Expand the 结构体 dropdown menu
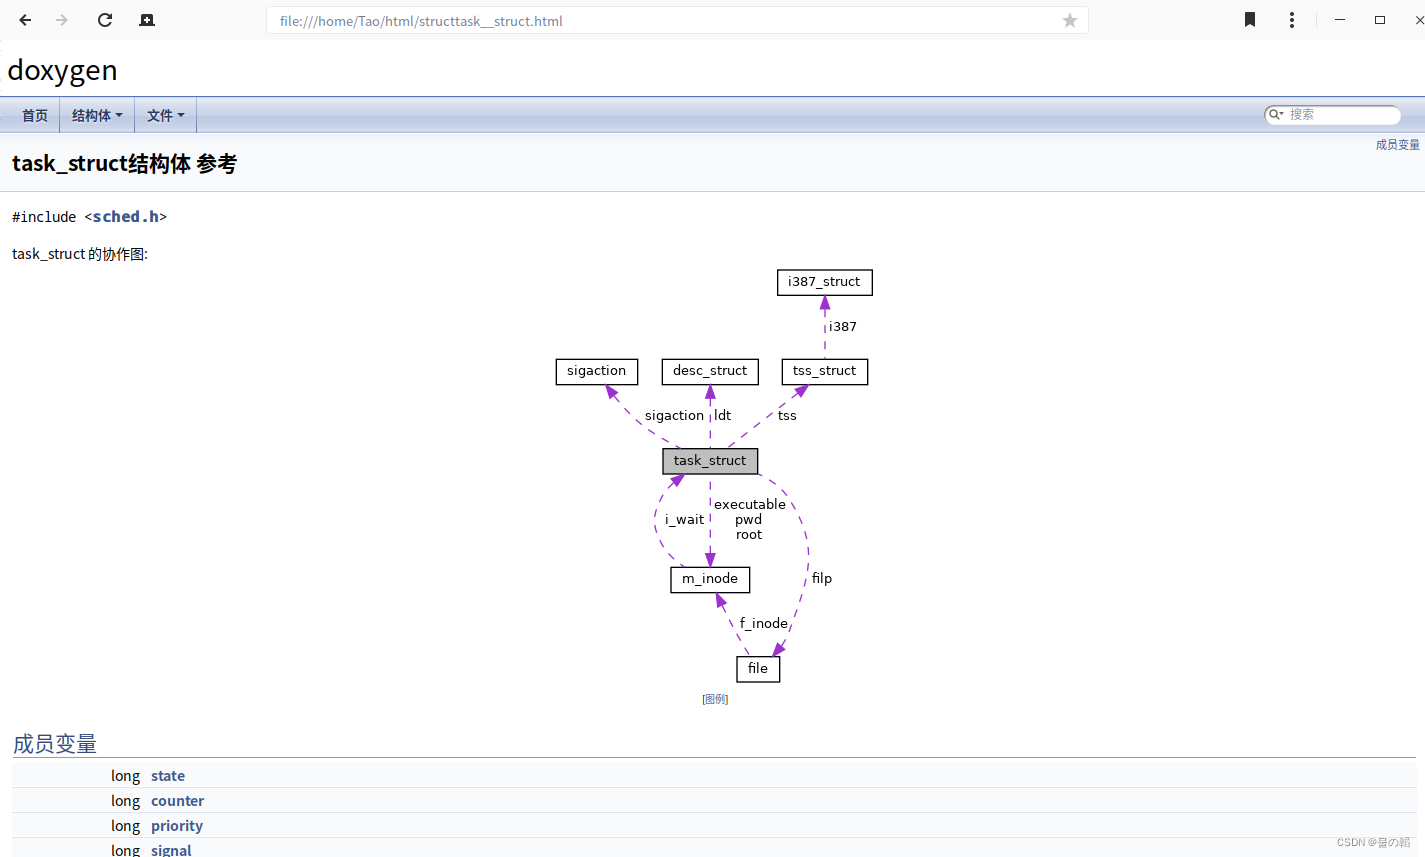 pyautogui.click(x=97, y=115)
